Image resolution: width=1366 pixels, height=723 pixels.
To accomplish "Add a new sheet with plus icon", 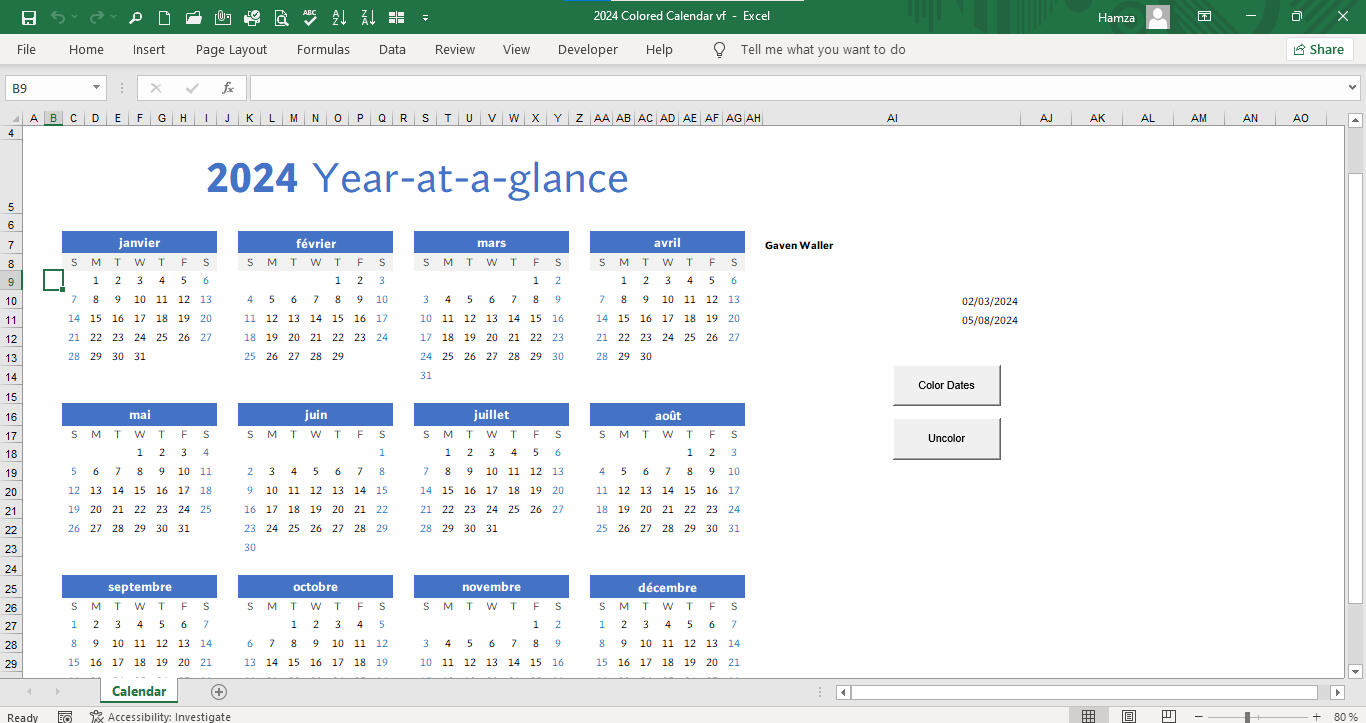I will (219, 692).
